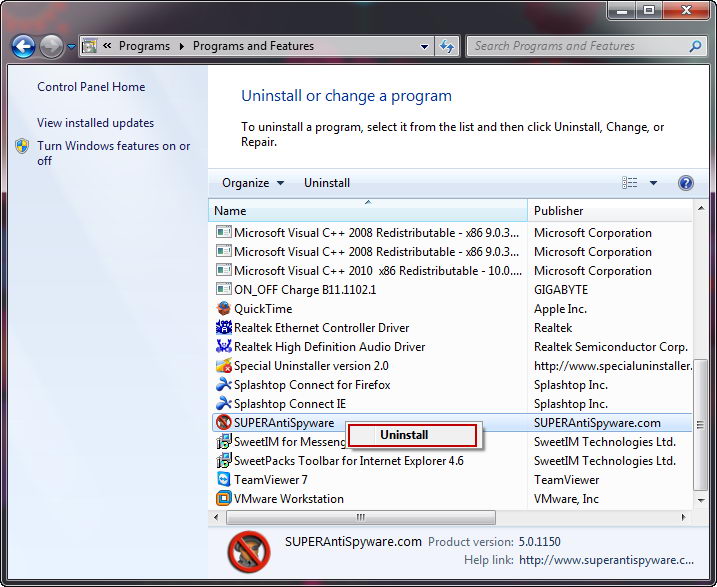Open the address bar history dropdown
717x587 pixels.
(424, 47)
